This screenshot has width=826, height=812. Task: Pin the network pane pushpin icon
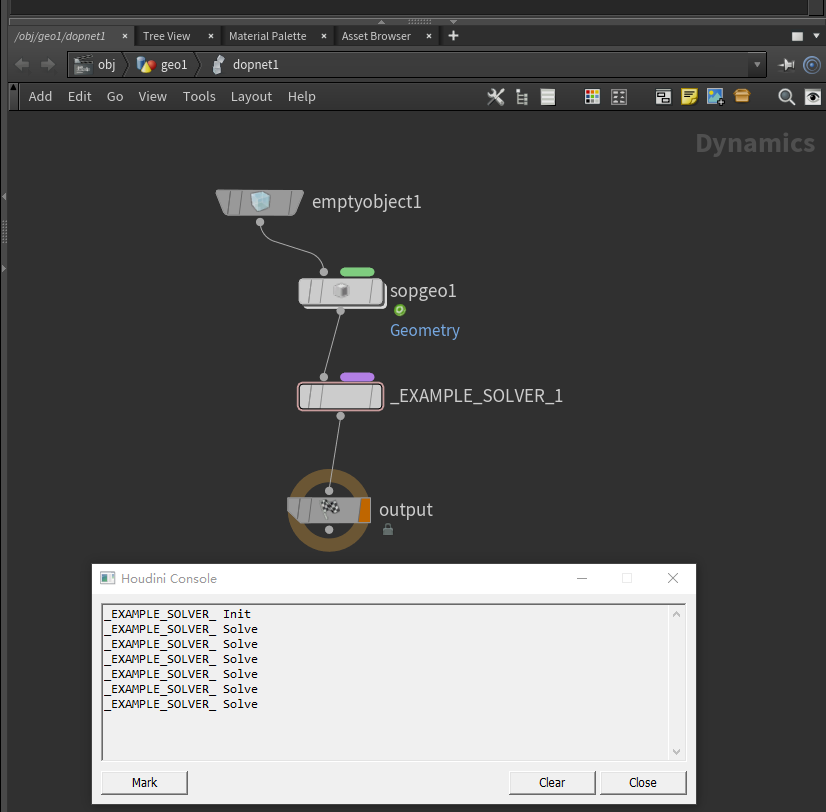pos(786,65)
